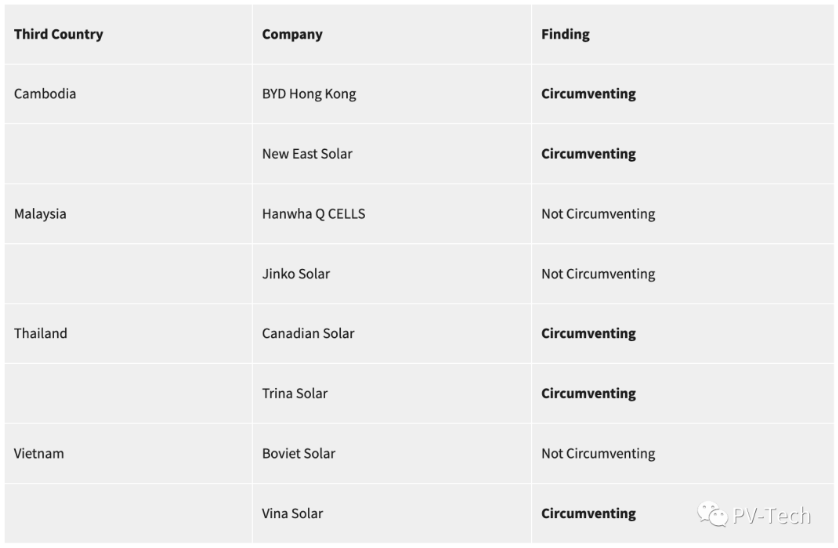Click the PV-Tech watermark text
Image resolution: width=838 pixels, height=548 pixels.
click(x=772, y=515)
